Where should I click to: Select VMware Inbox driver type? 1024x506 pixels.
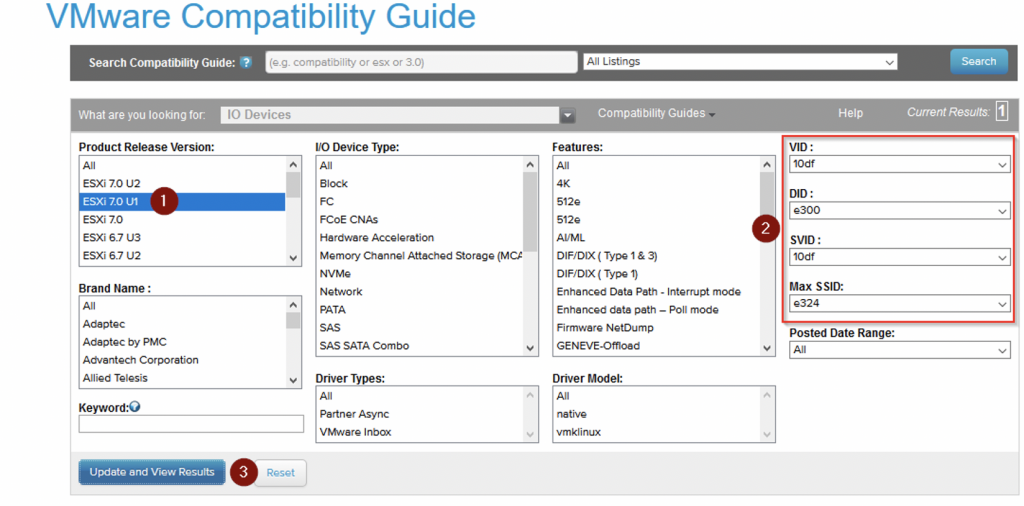pyautogui.click(x=419, y=432)
